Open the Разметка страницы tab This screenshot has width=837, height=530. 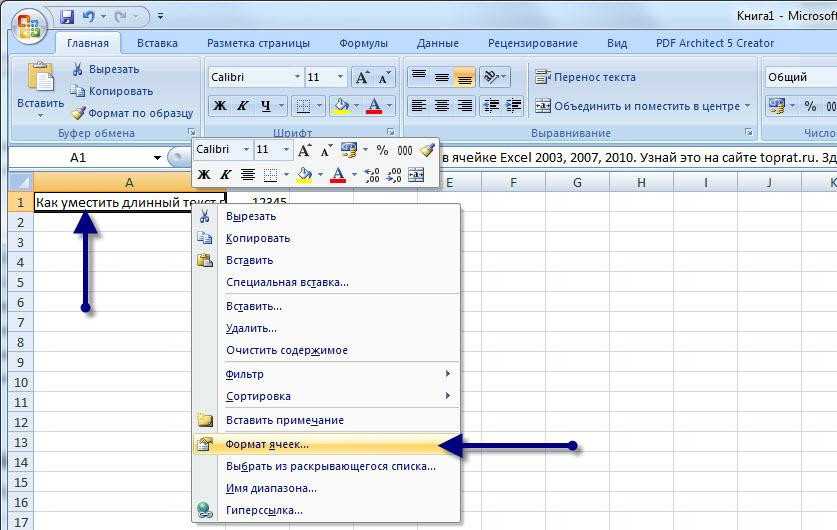pos(258,43)
